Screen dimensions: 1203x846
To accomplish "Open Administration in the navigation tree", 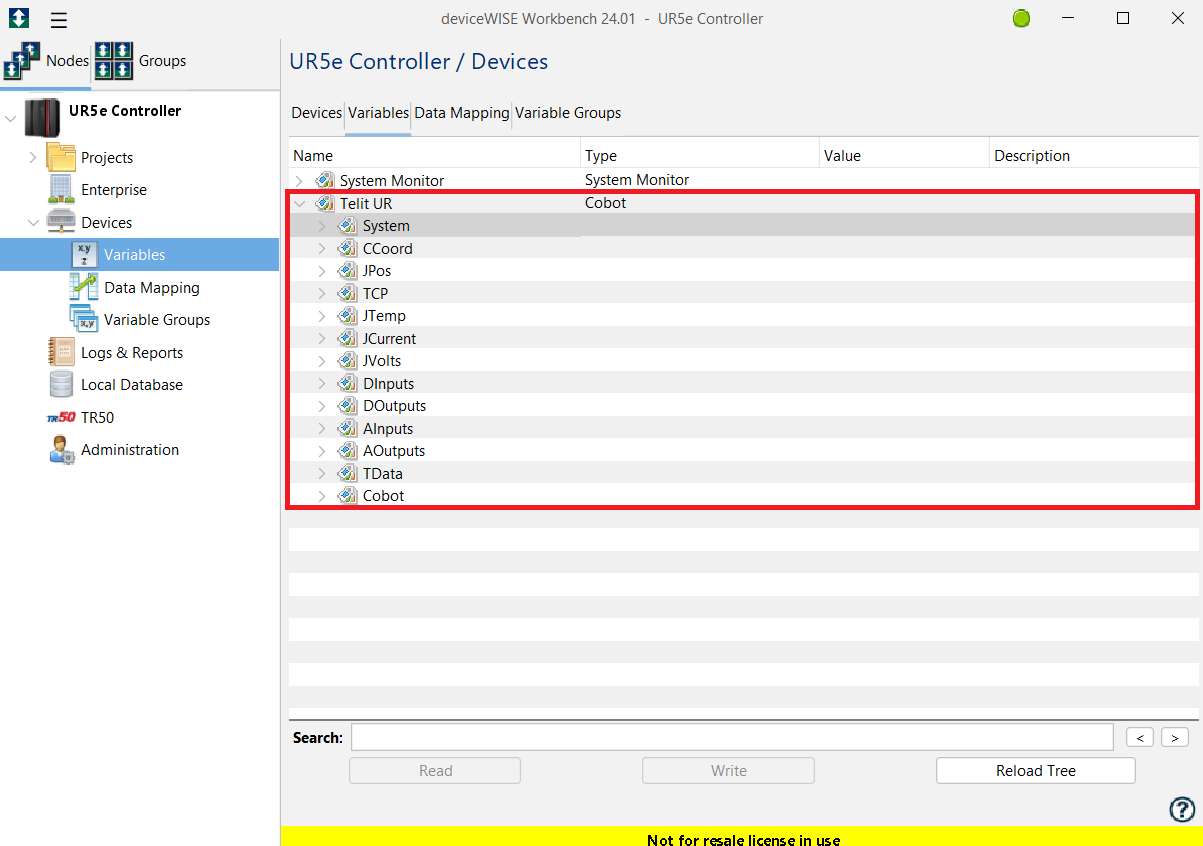I will point(130,450).
